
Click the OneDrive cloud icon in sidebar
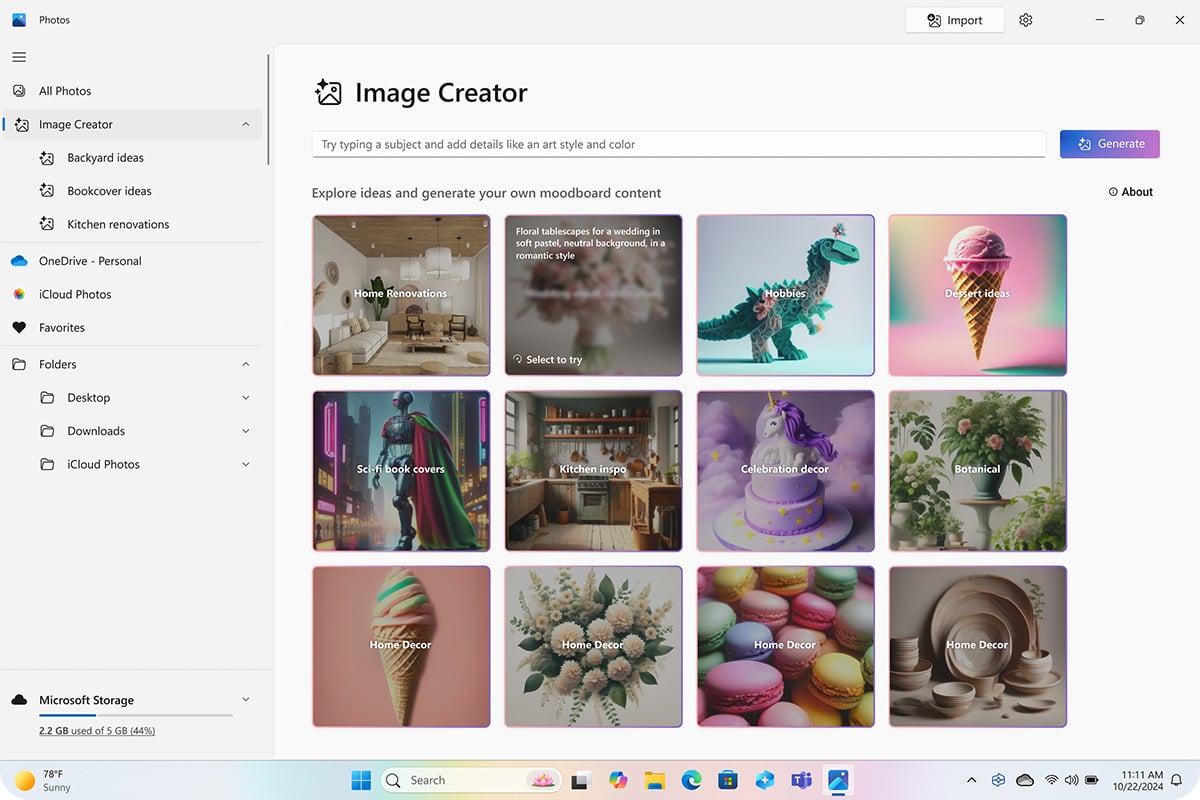(19, 261)
